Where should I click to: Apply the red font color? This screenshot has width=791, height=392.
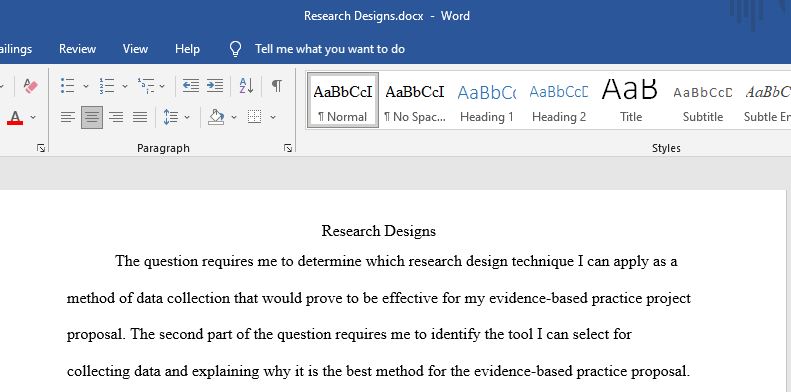(15, 117)
